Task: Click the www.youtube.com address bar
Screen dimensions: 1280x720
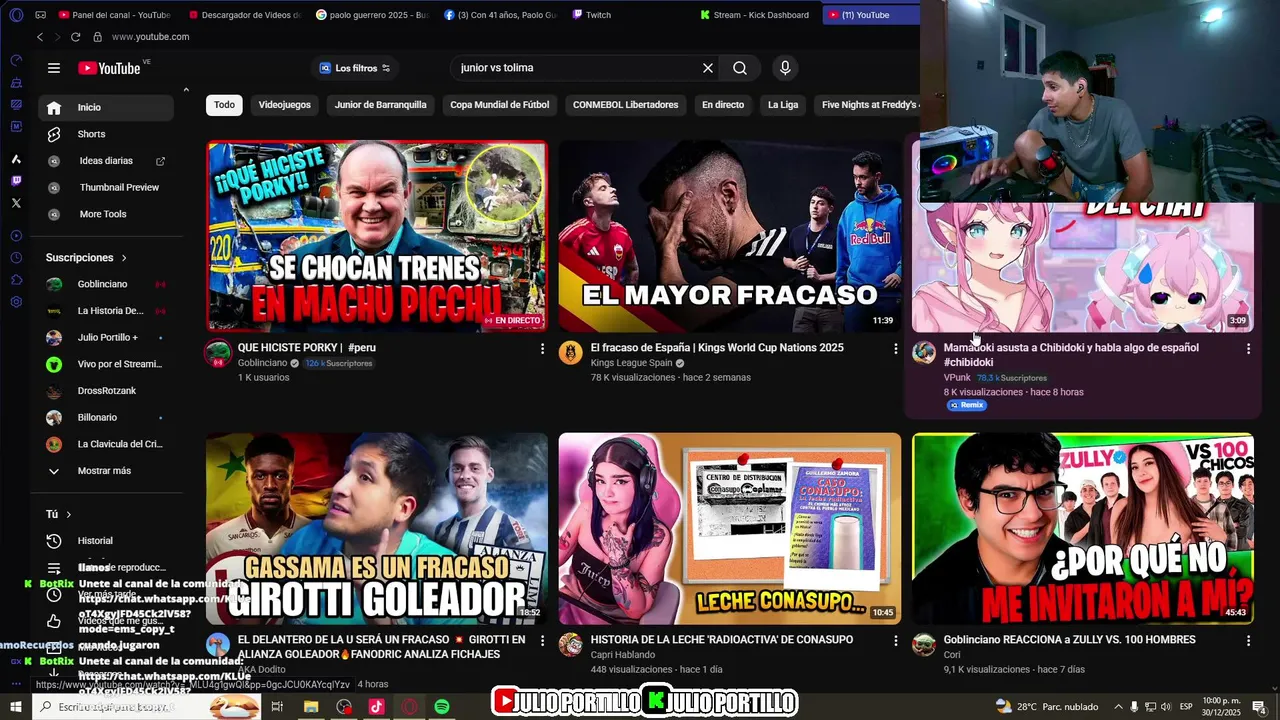Action: 150,37
